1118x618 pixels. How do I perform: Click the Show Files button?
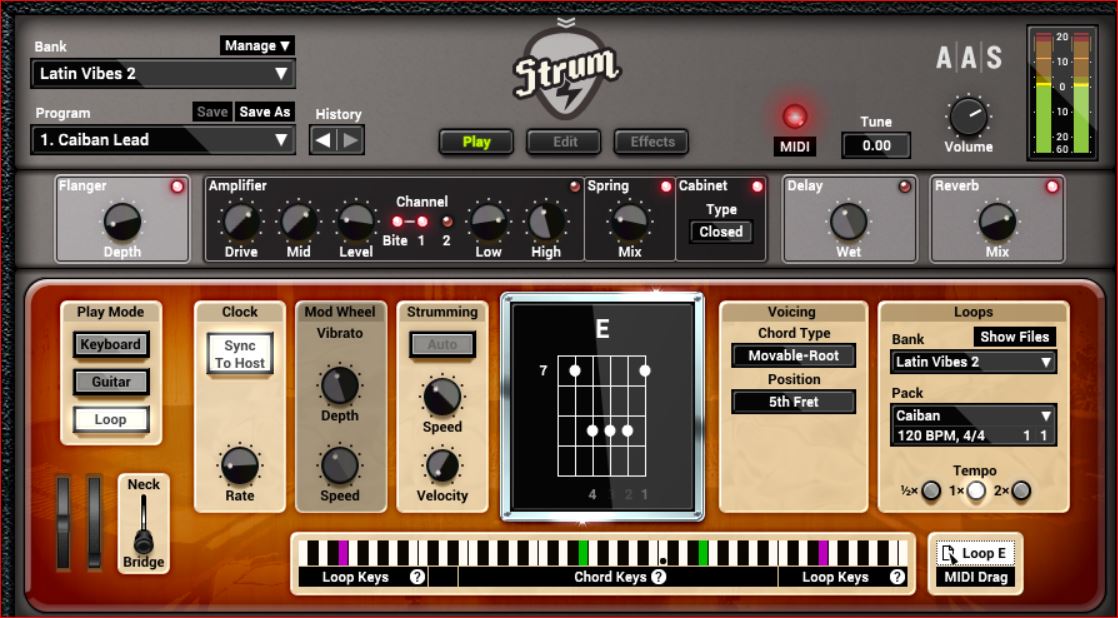tap(1015, 336)
